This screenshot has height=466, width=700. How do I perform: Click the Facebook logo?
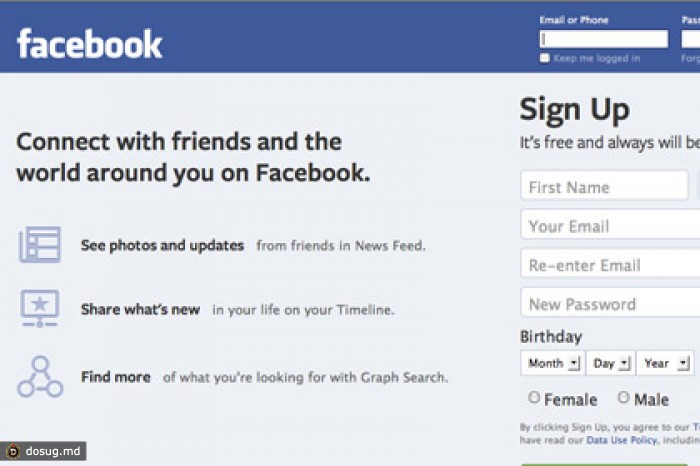point(89,43)
